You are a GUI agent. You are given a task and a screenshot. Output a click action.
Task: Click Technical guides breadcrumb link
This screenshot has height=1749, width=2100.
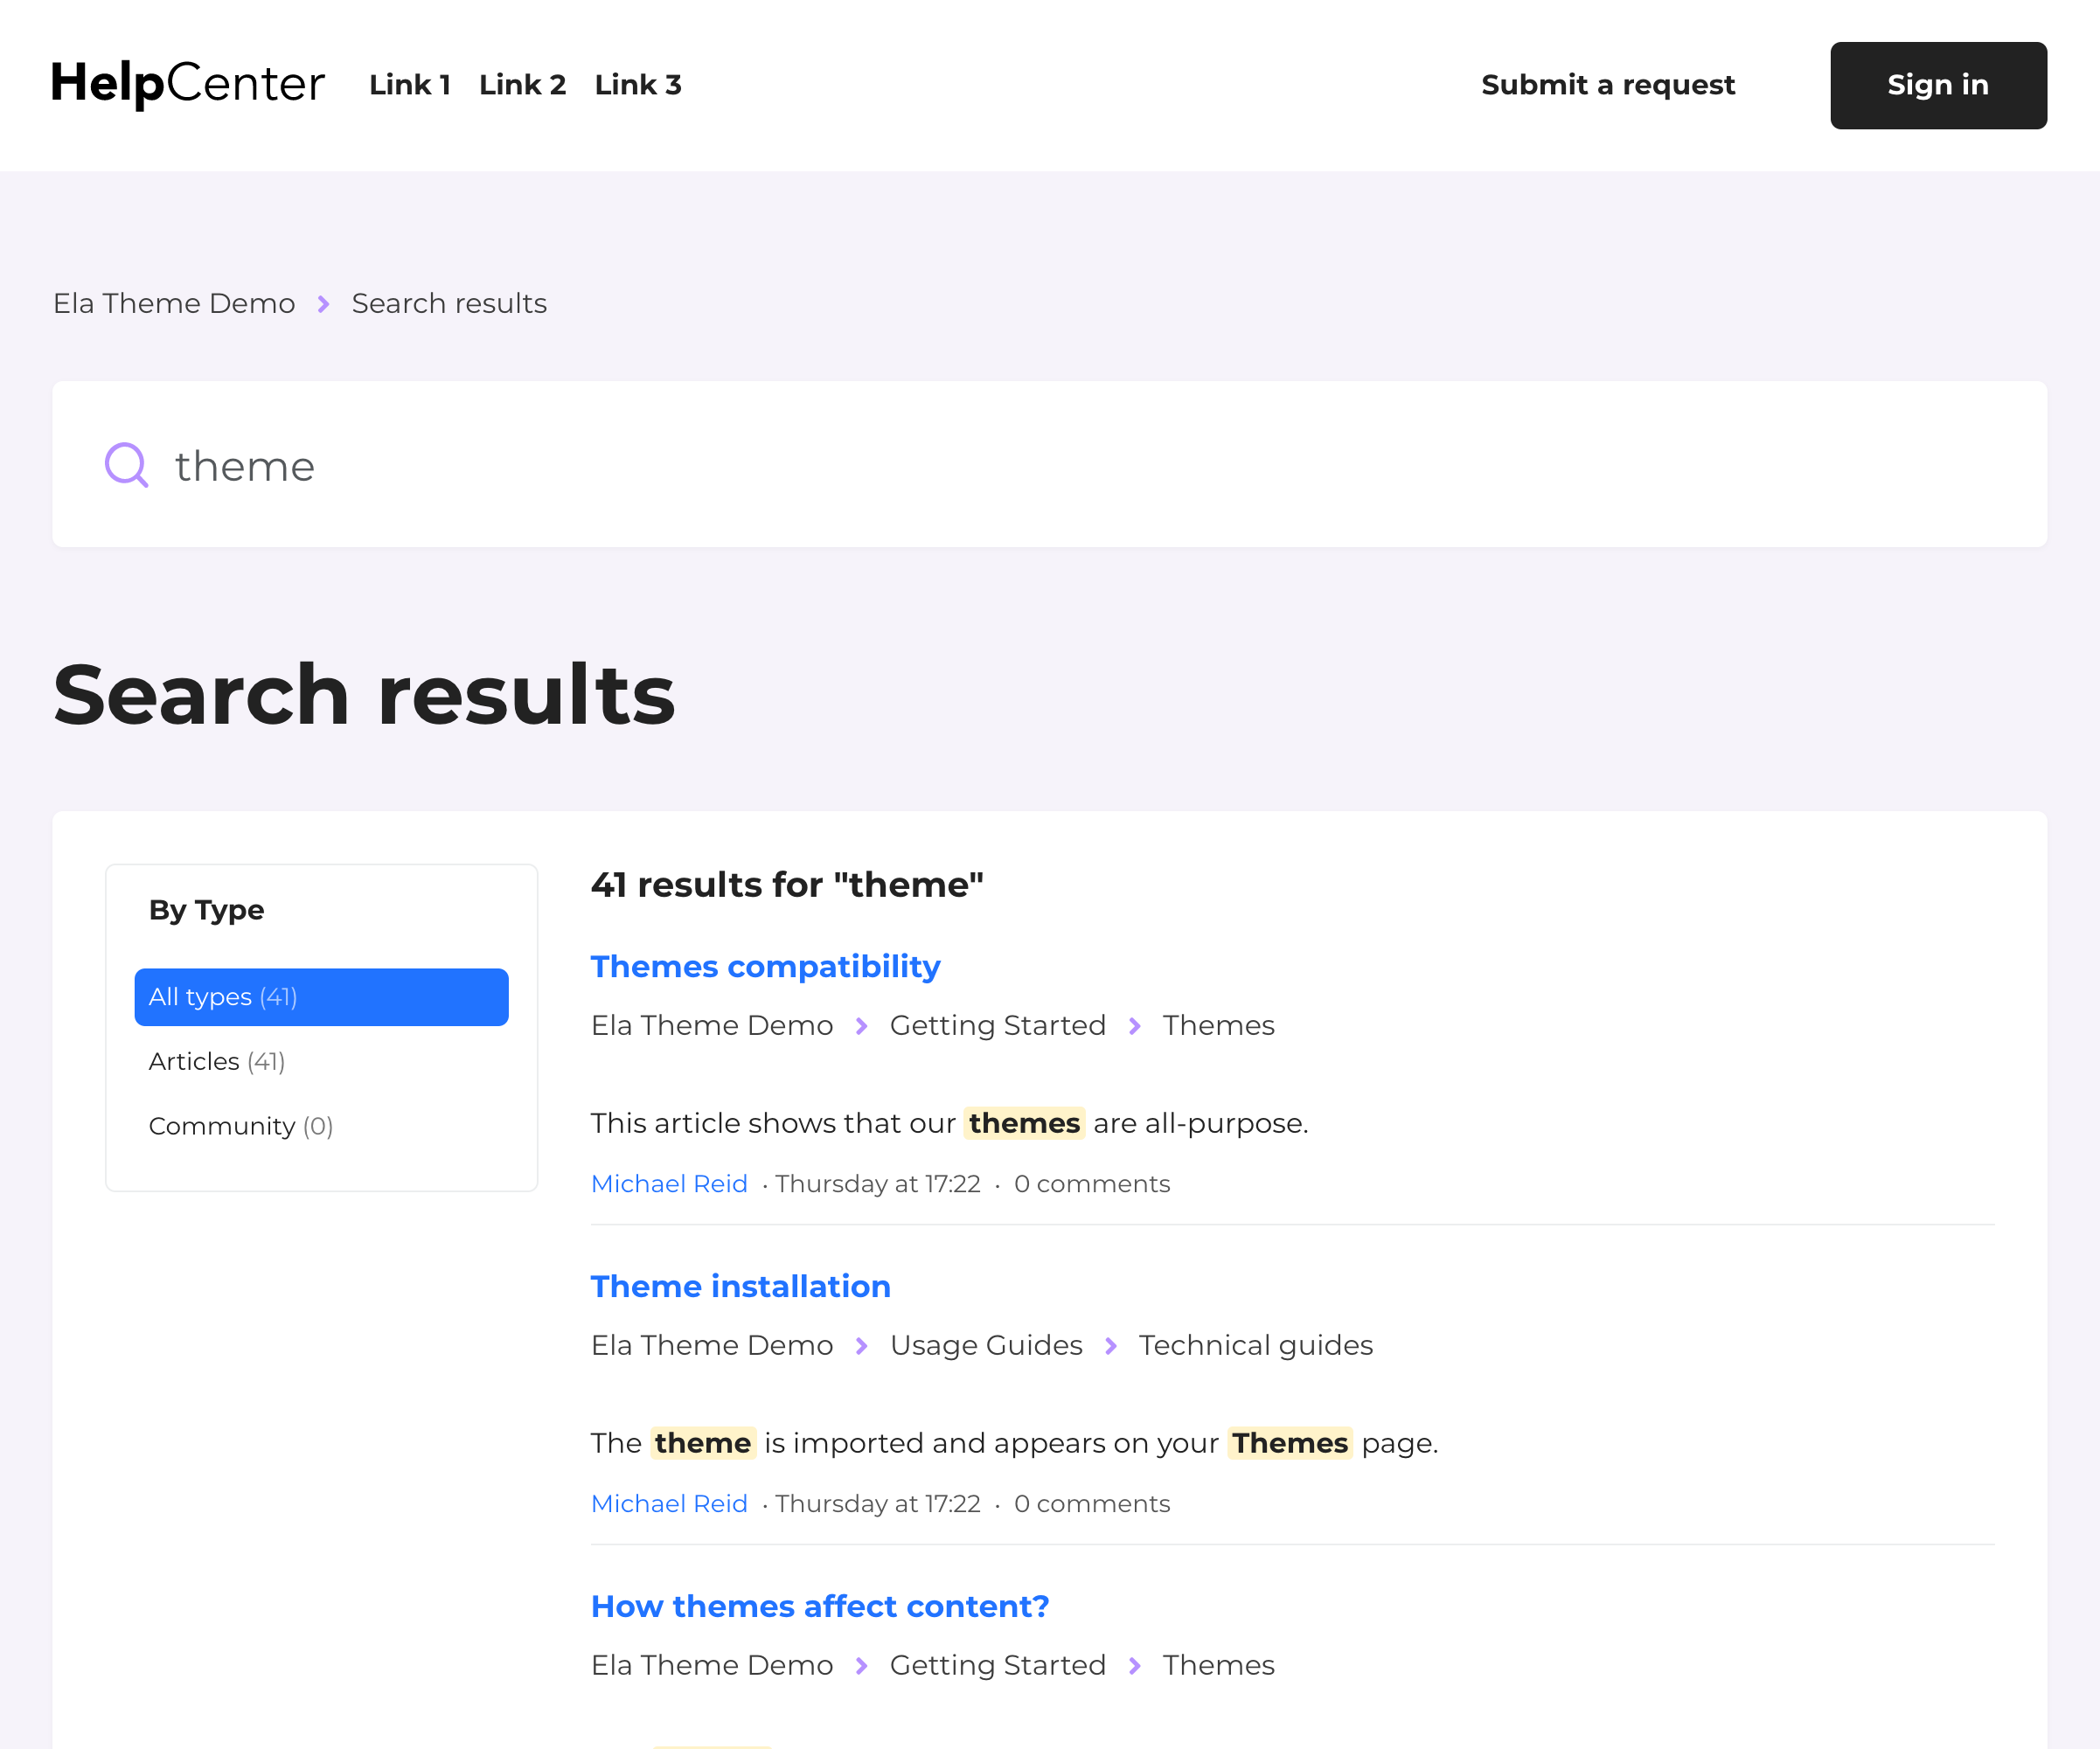1255,1345
